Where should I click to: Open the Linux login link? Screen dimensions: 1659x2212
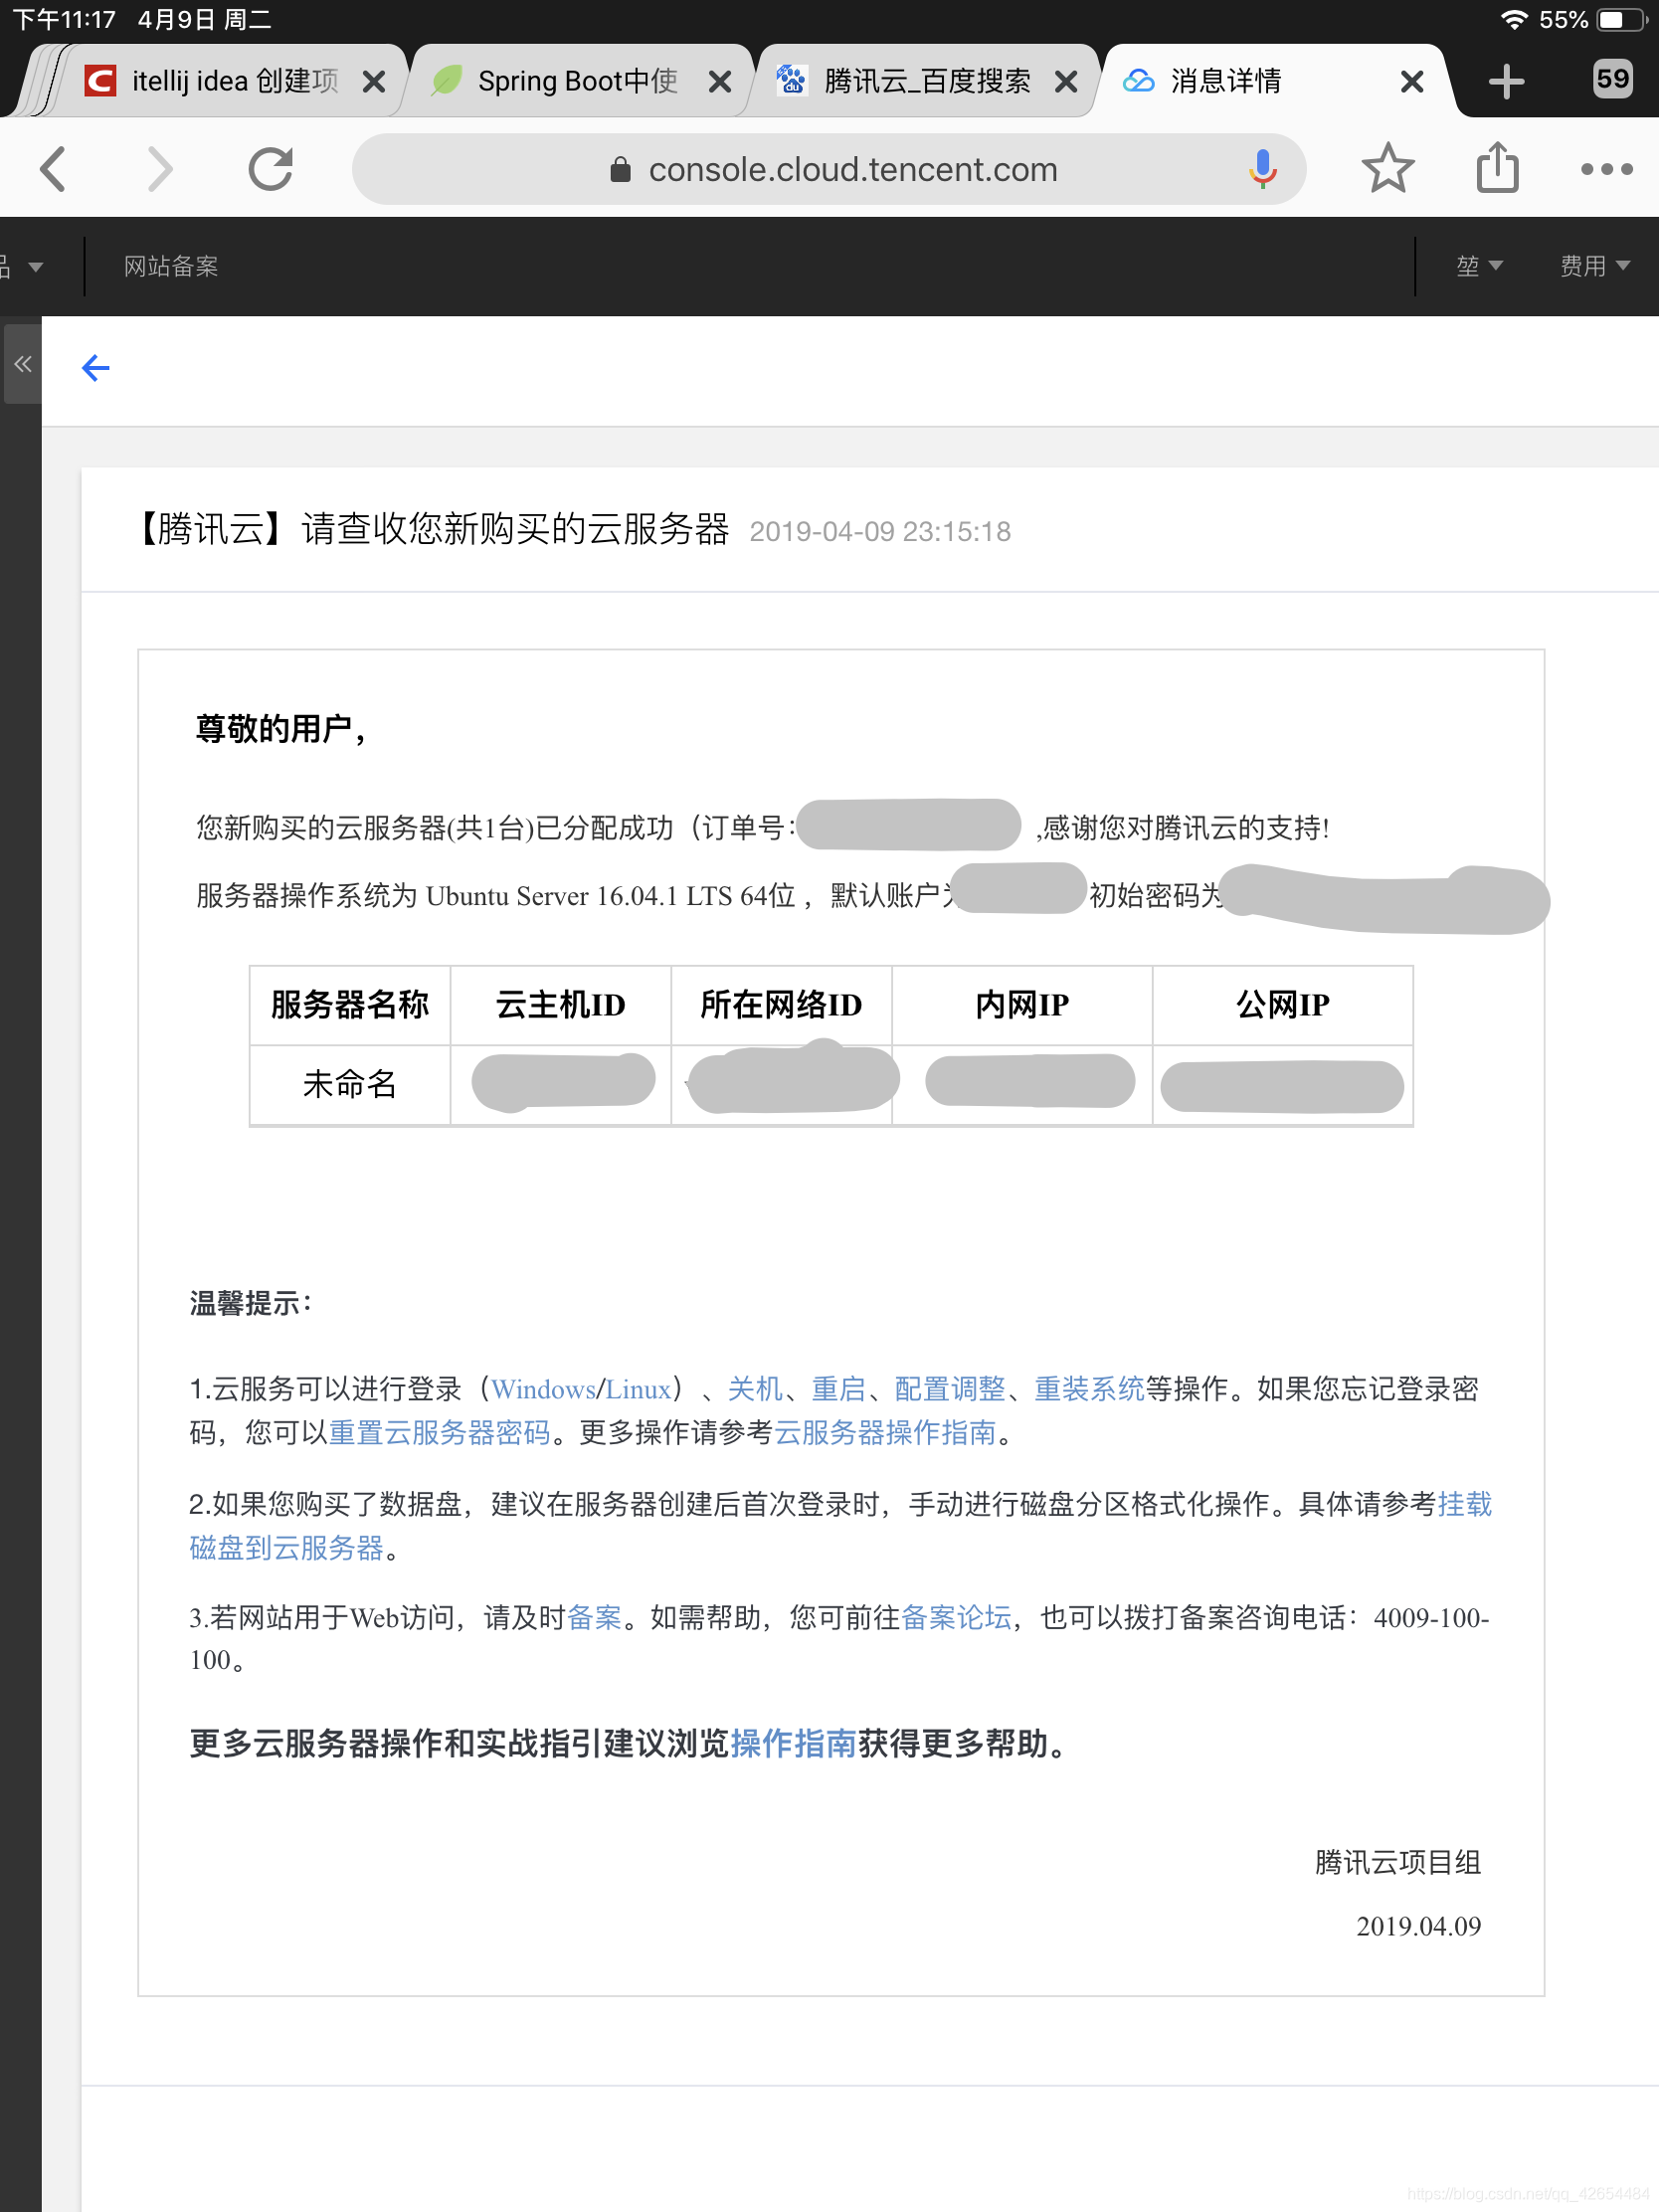click(x=638, y=1389)
